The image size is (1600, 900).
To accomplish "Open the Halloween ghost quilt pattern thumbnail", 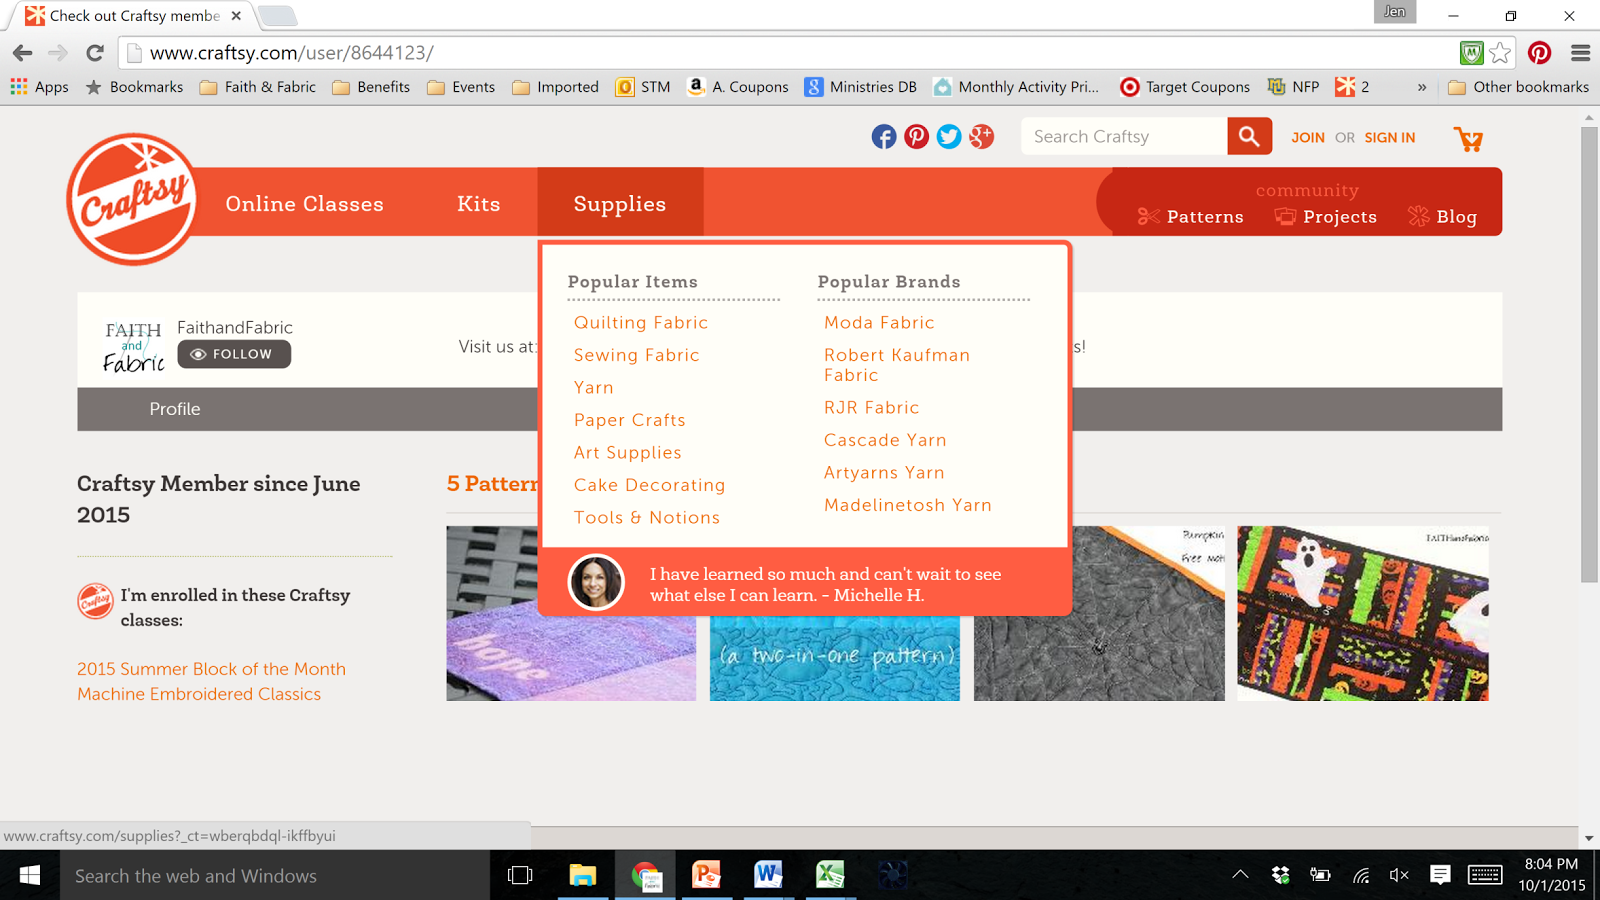I will tap(1363, 613).
